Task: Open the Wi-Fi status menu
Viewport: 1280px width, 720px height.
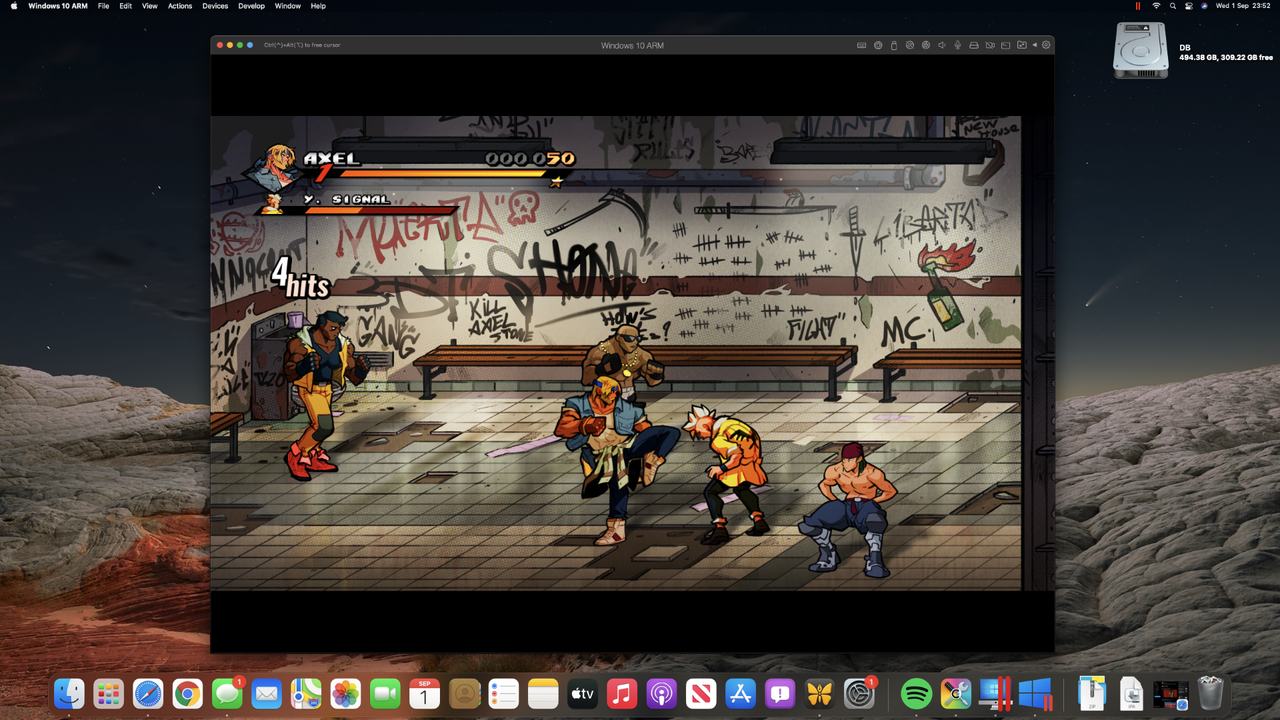Action: click(x=1156, y=6)
